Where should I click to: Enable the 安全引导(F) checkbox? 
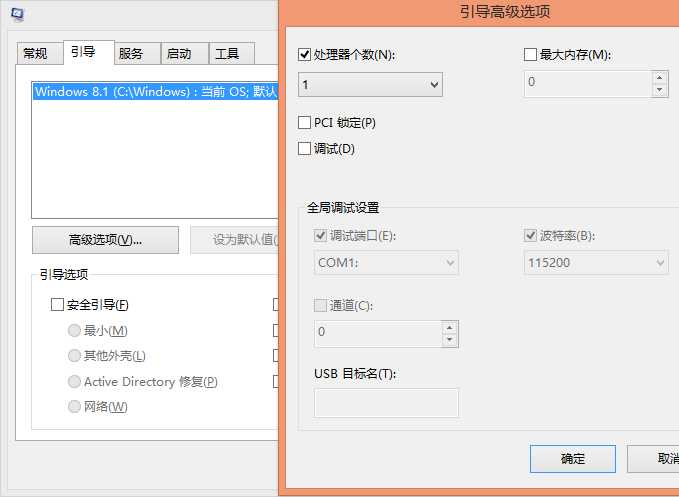tap(57, 304)
